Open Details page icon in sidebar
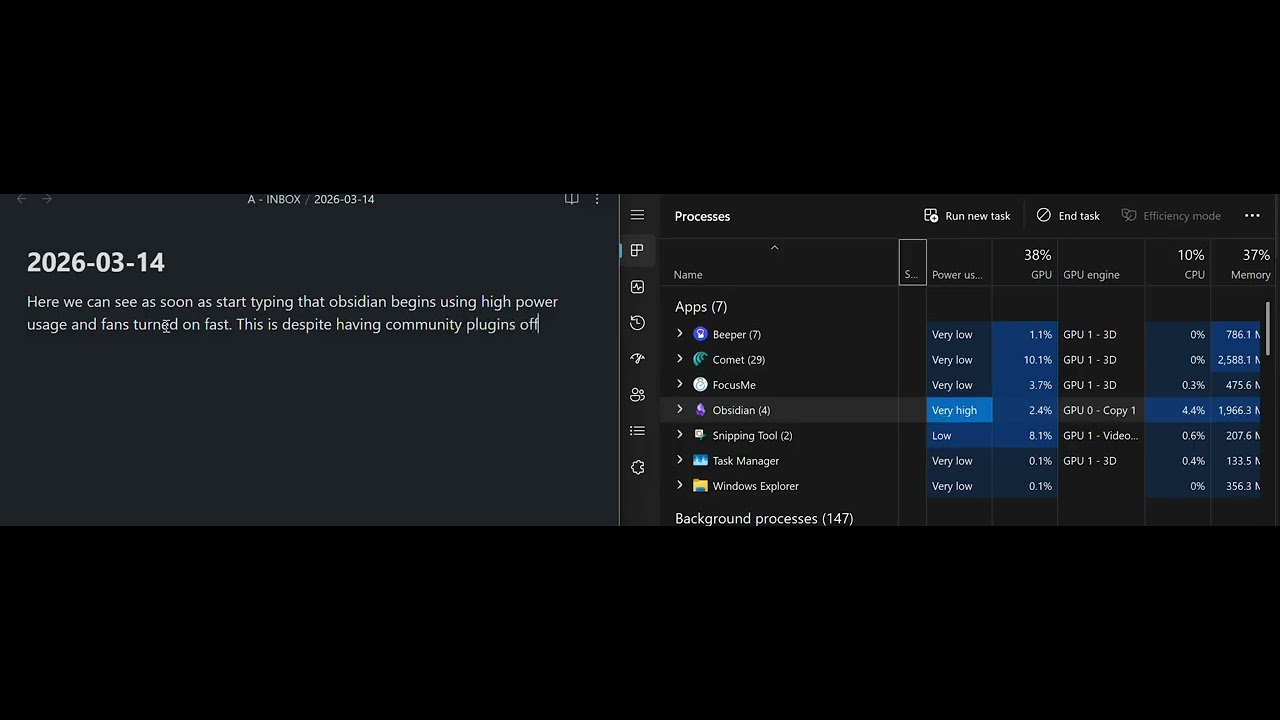The width and height of the screenshot is (1280, 720). [637, 431]
